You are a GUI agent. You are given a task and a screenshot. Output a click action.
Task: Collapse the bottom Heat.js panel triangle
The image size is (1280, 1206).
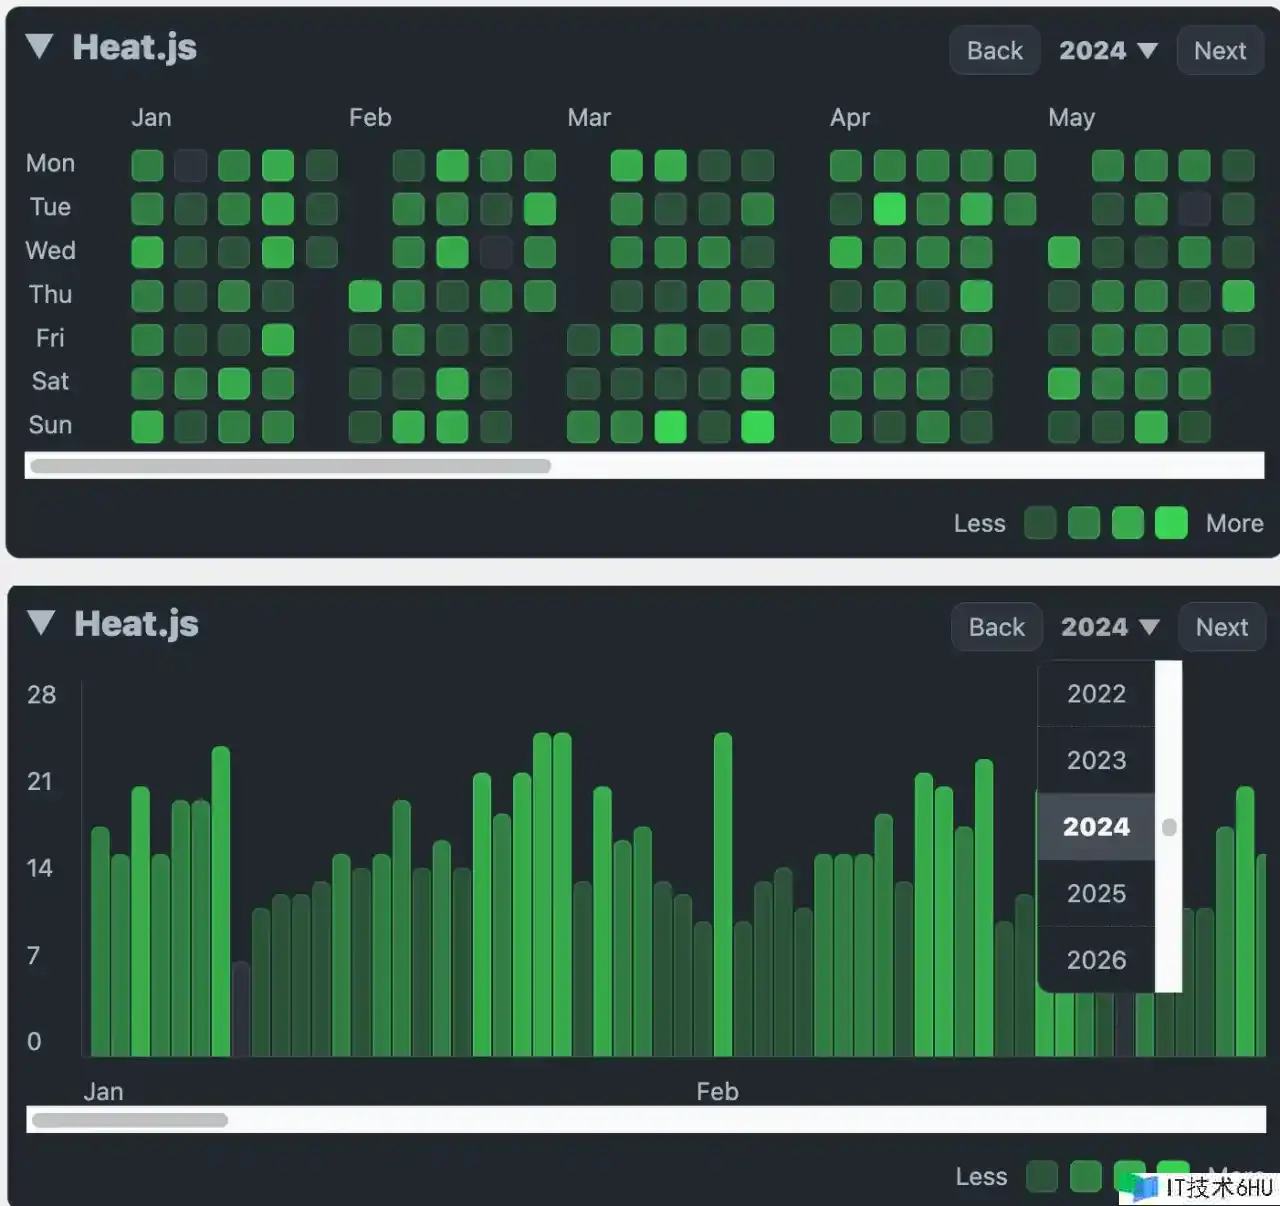pyautogui.click(x=41, y=623)
